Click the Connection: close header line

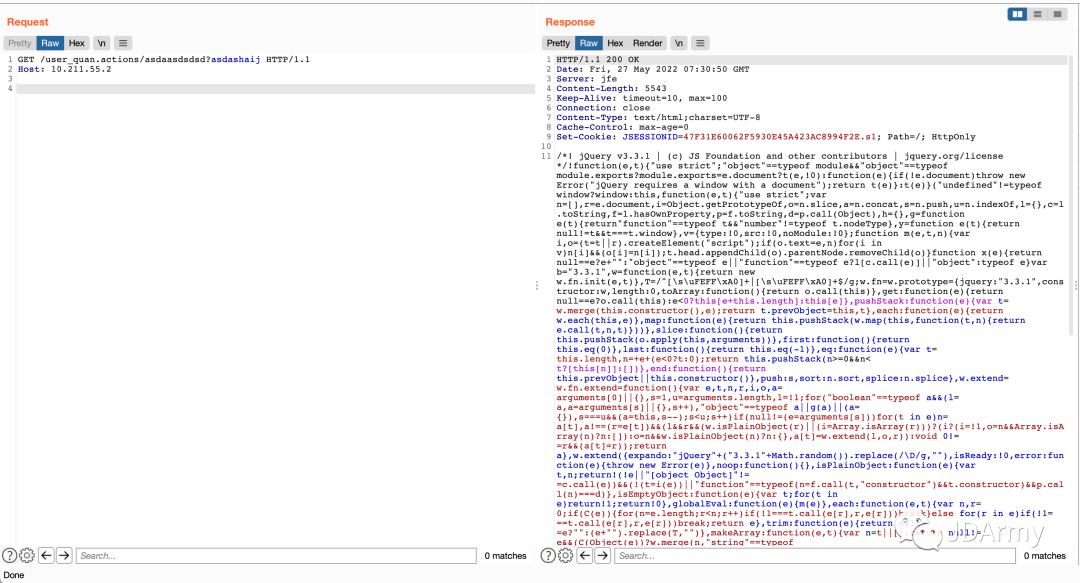[x=603, y=108]
